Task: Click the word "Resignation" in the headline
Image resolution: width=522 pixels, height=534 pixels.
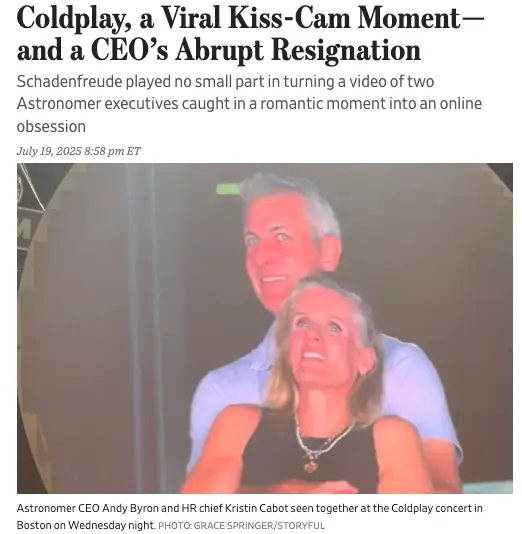Action: pyautogui.click(x=346, y=52)
